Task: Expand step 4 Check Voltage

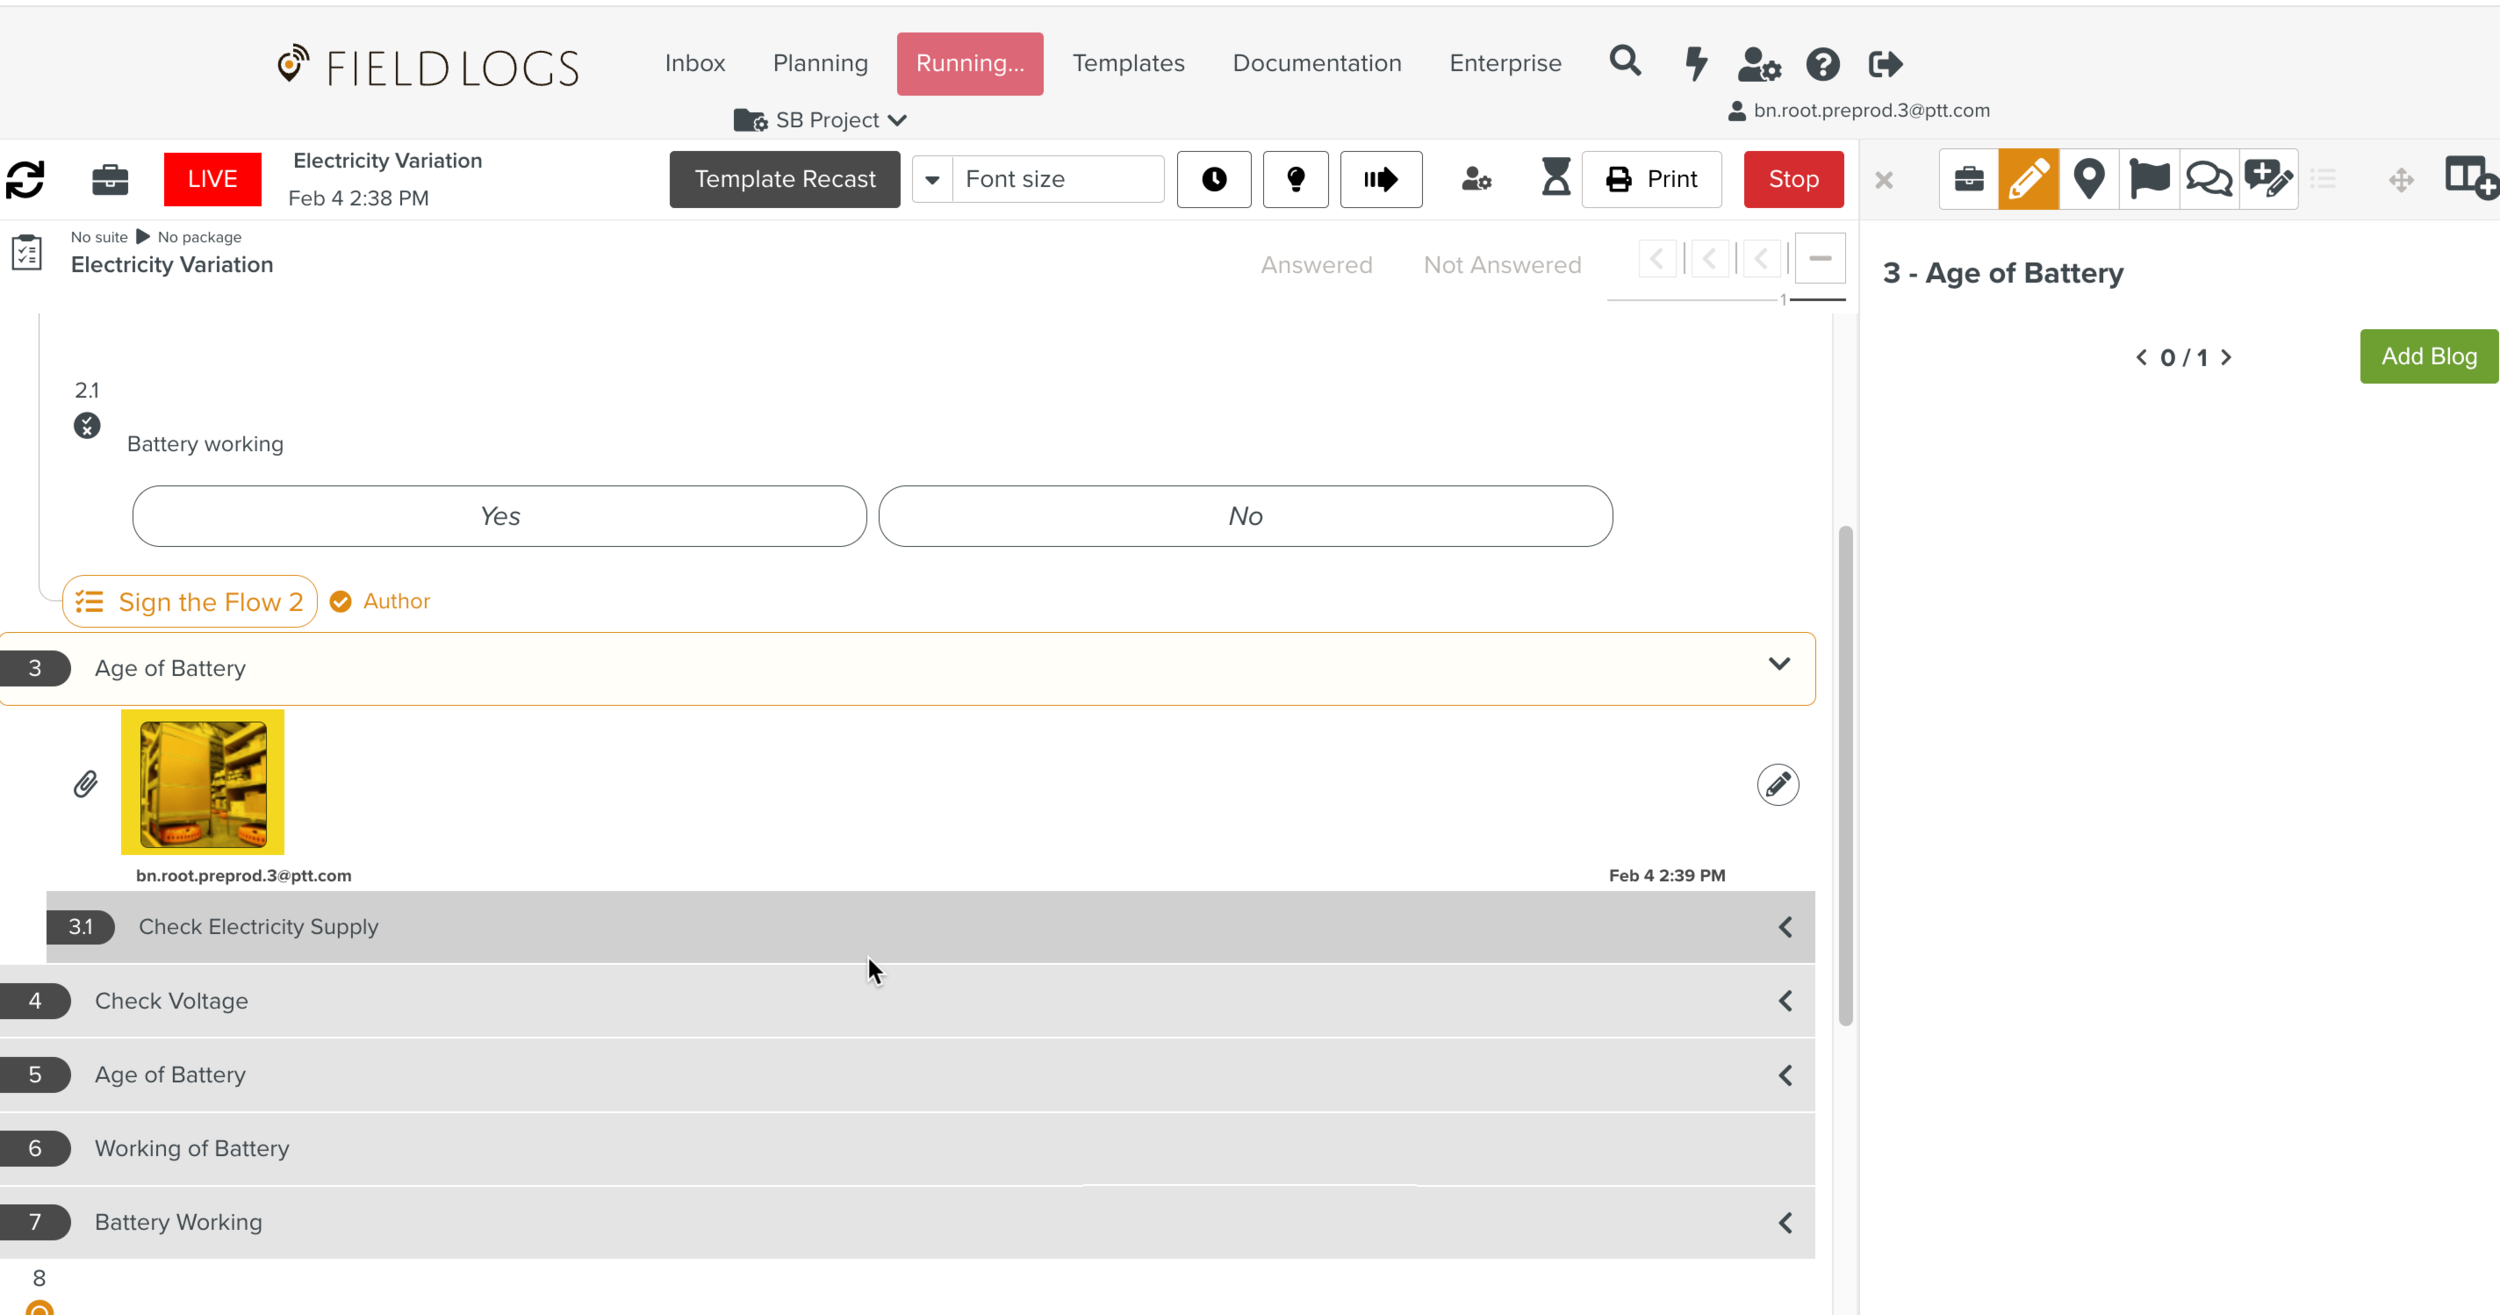Action: pos(1785,1001)
